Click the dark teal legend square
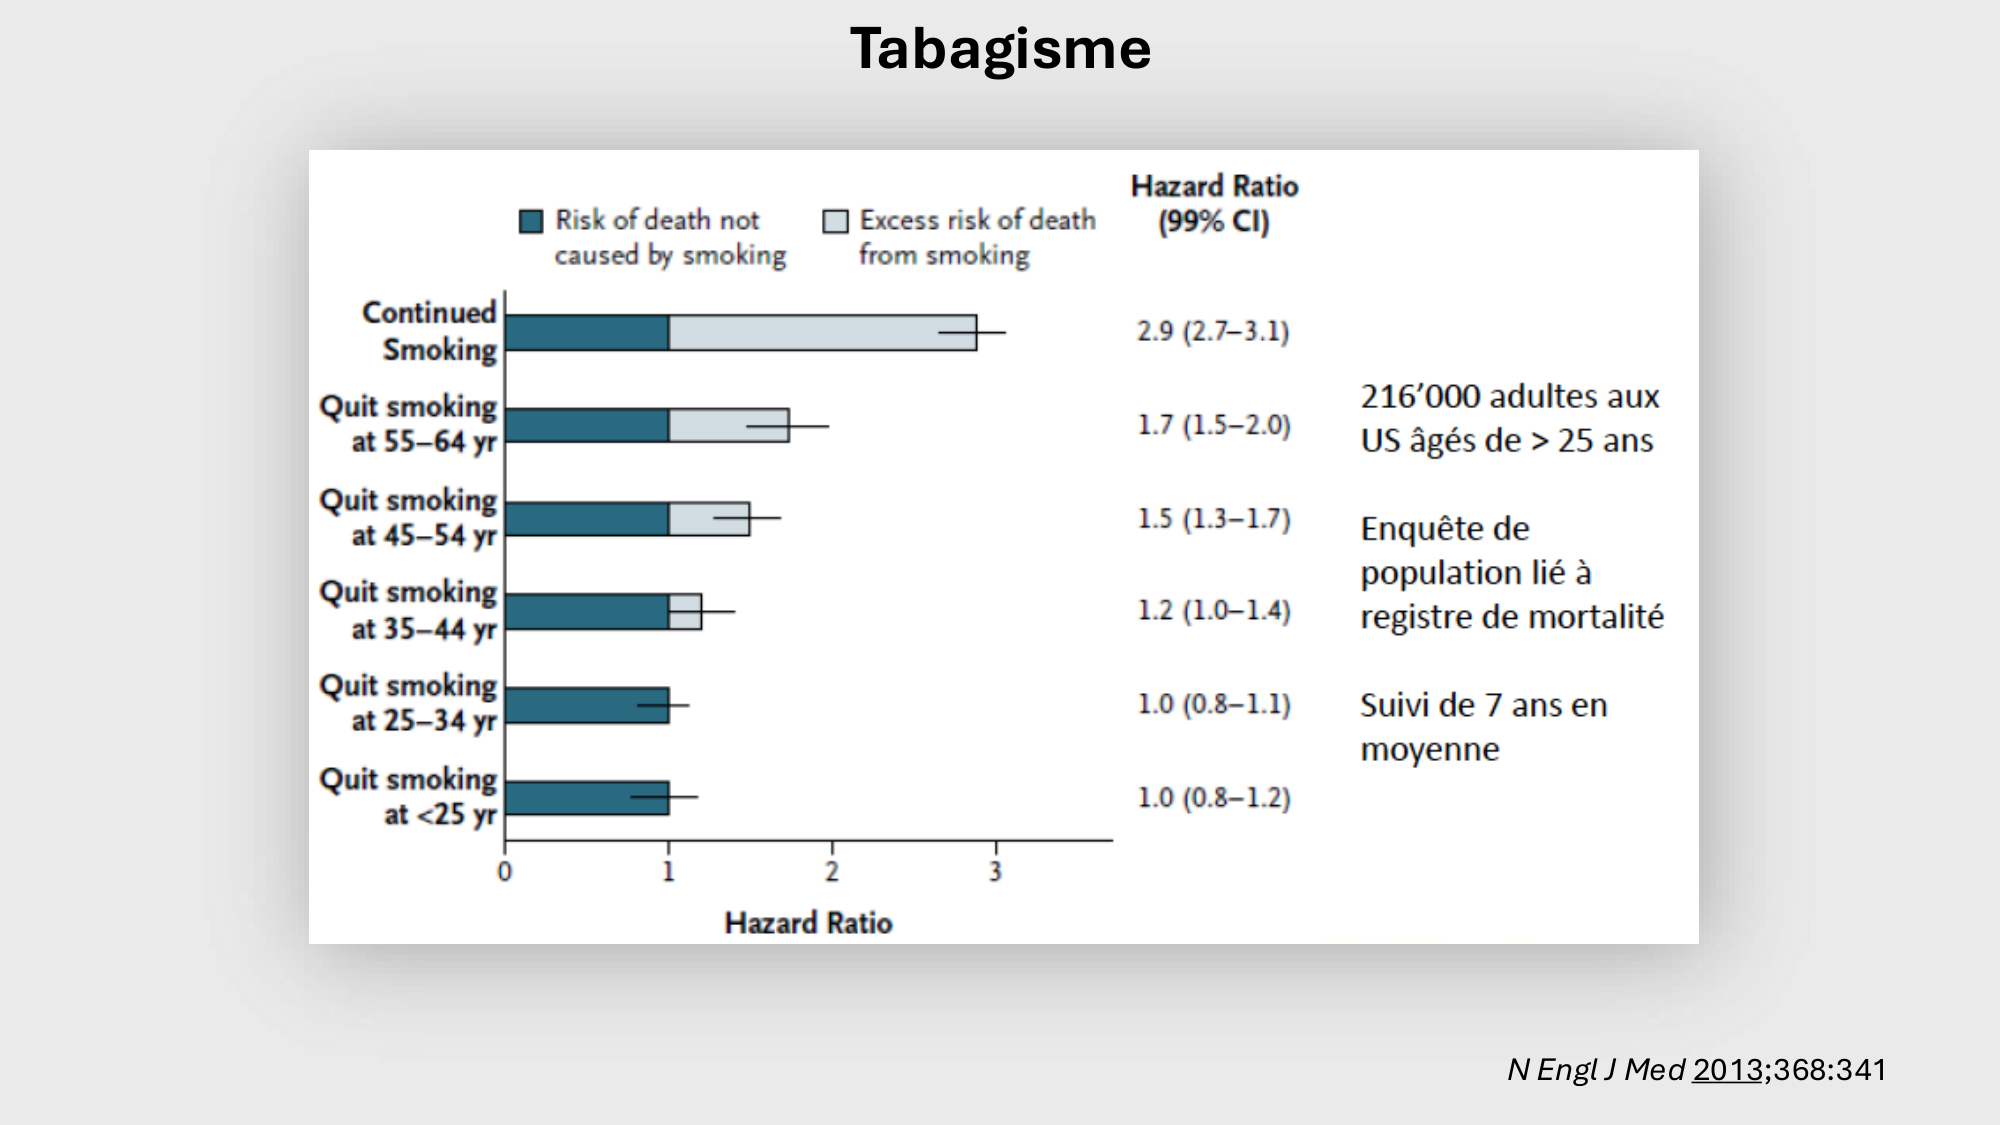The width and height of the screenshot is (2000, 1125). pyautogui.click(x=531, y=221)
